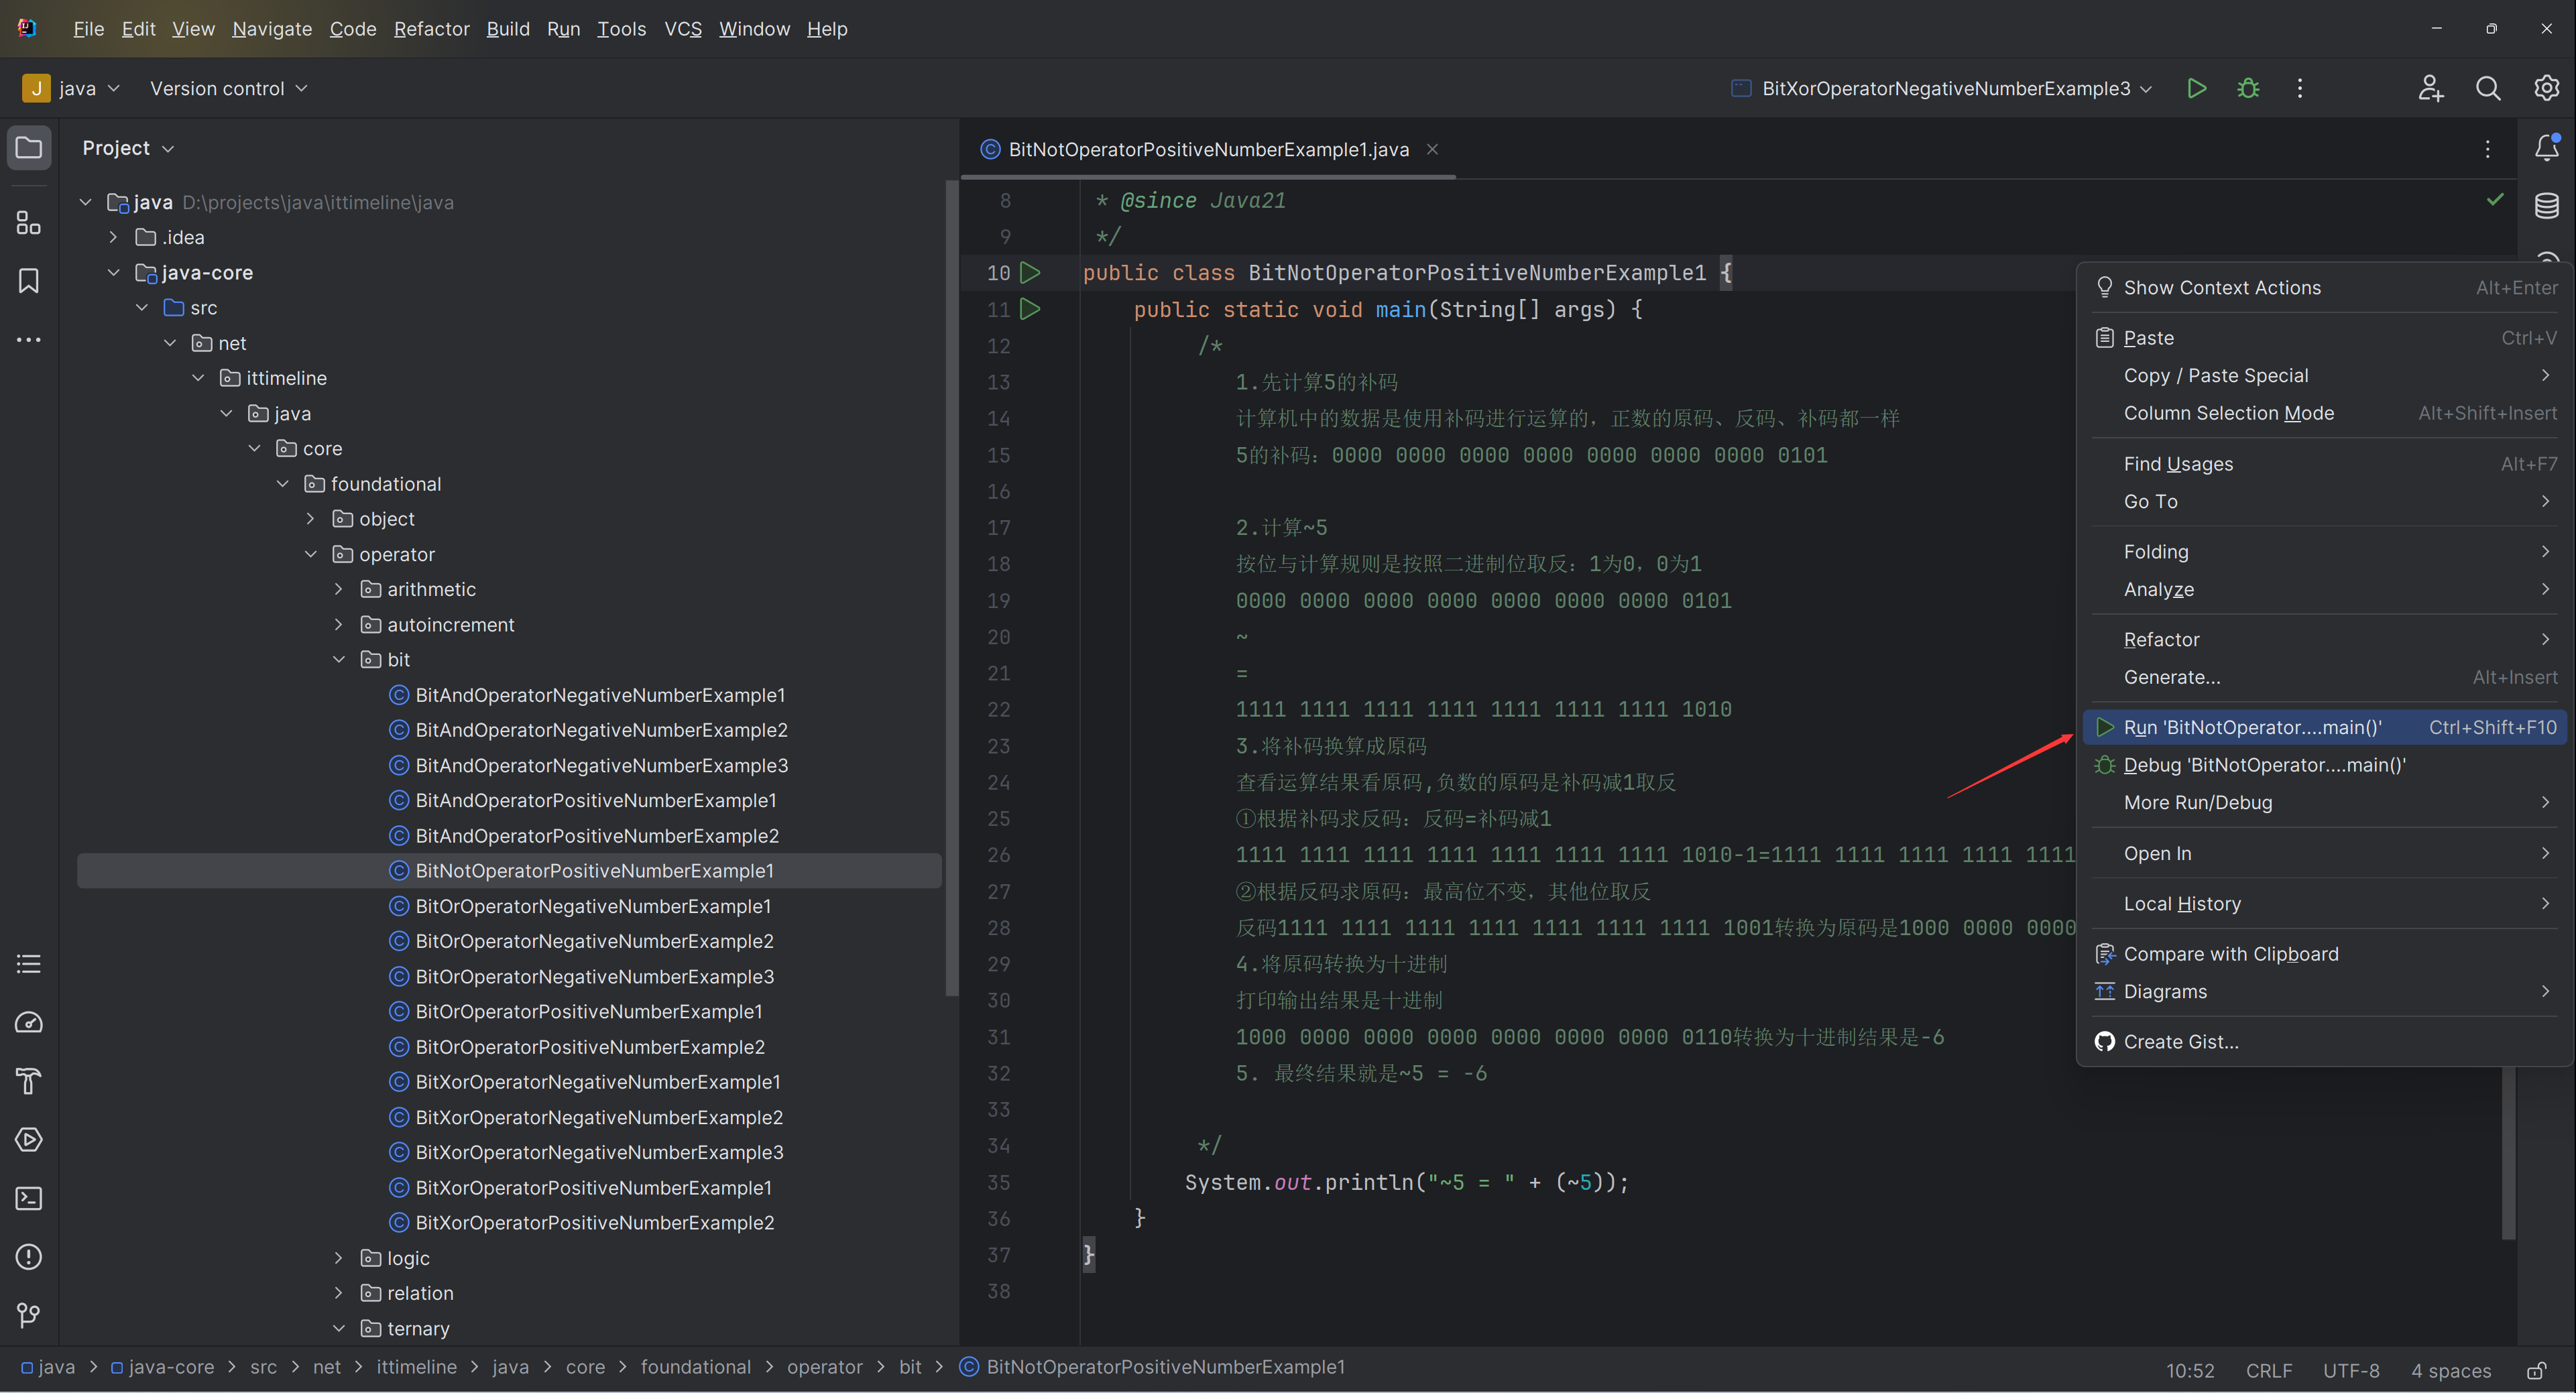Select BitOrOperatorPositiveNumberExample2 file

pos(589,1047)
